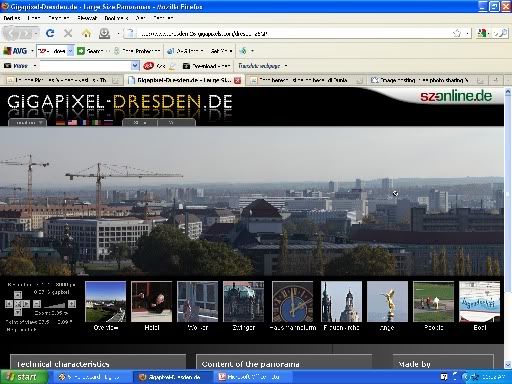Click the zoom level slider ramp

(x=54, y=304)
